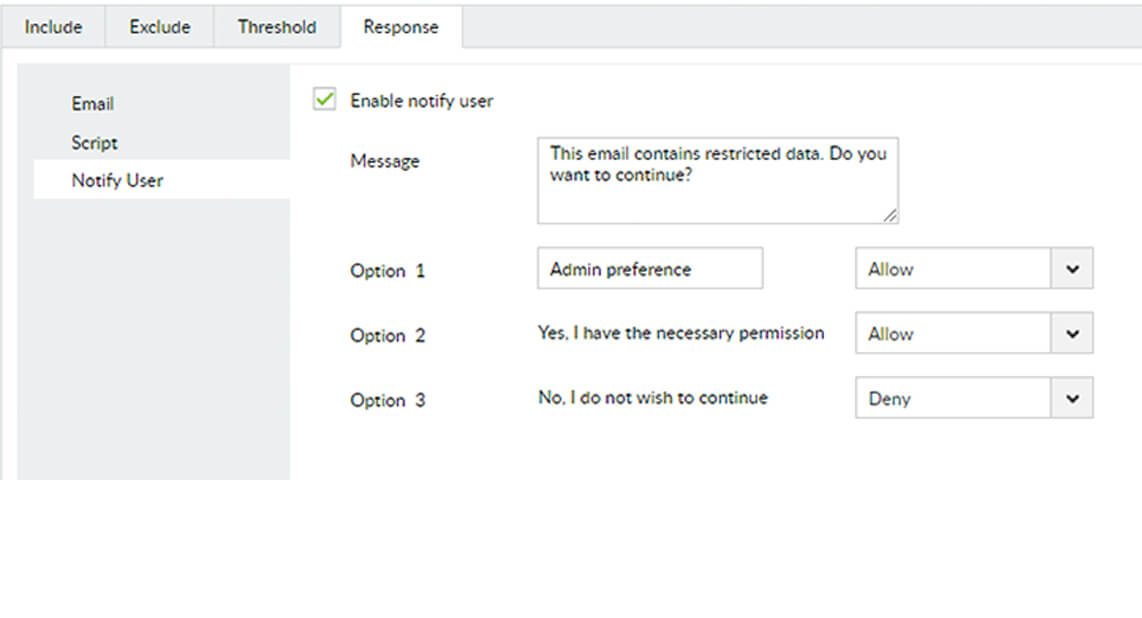Click the Message field label
1142x618 pixels.
click(x=385, y=161)
